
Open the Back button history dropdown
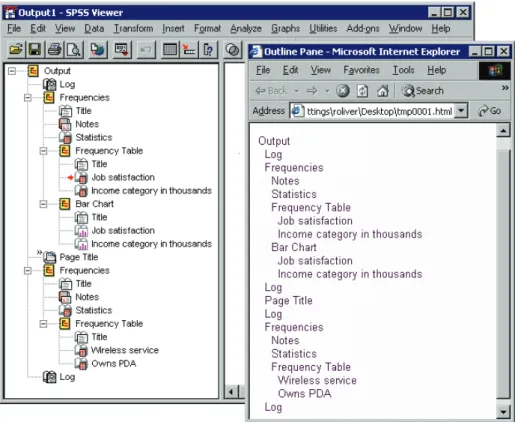click(x=296, y=91)
